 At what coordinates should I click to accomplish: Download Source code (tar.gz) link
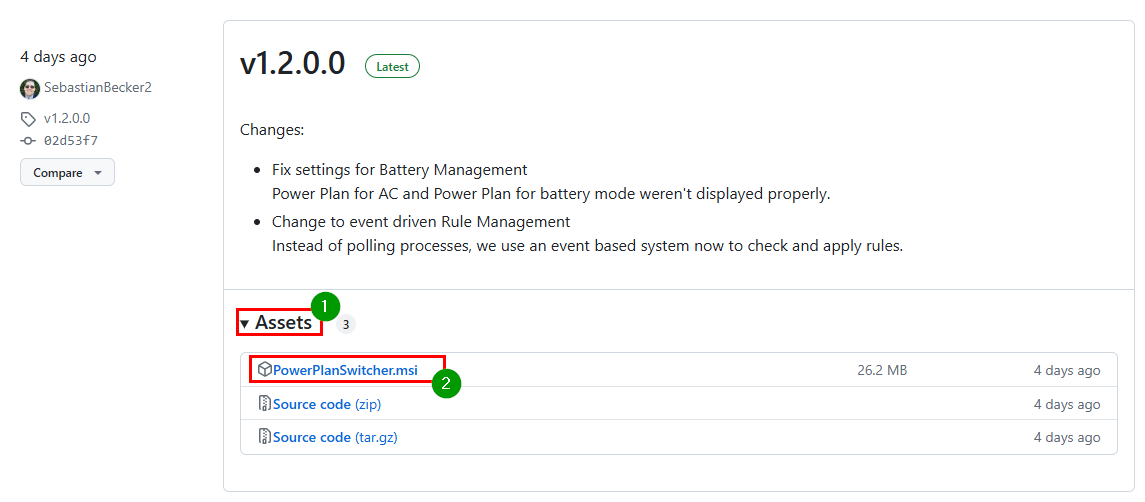point(335,438)
